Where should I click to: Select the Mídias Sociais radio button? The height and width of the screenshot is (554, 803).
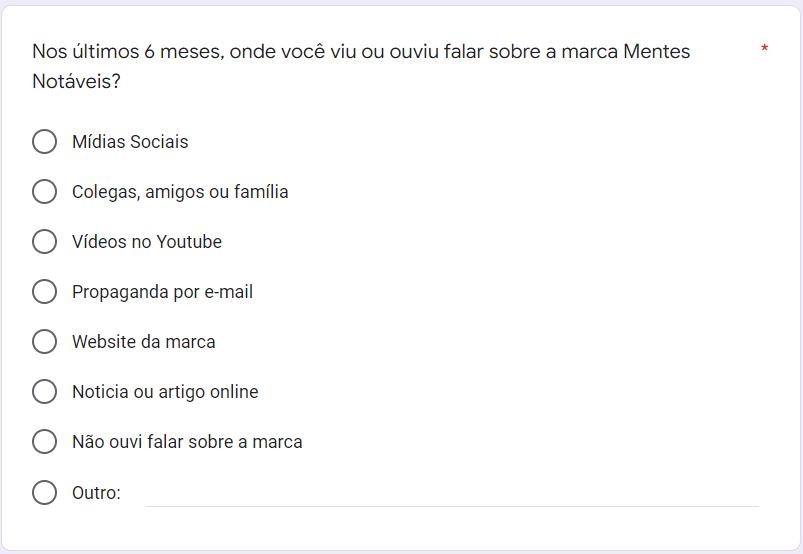tap(45, 142)
